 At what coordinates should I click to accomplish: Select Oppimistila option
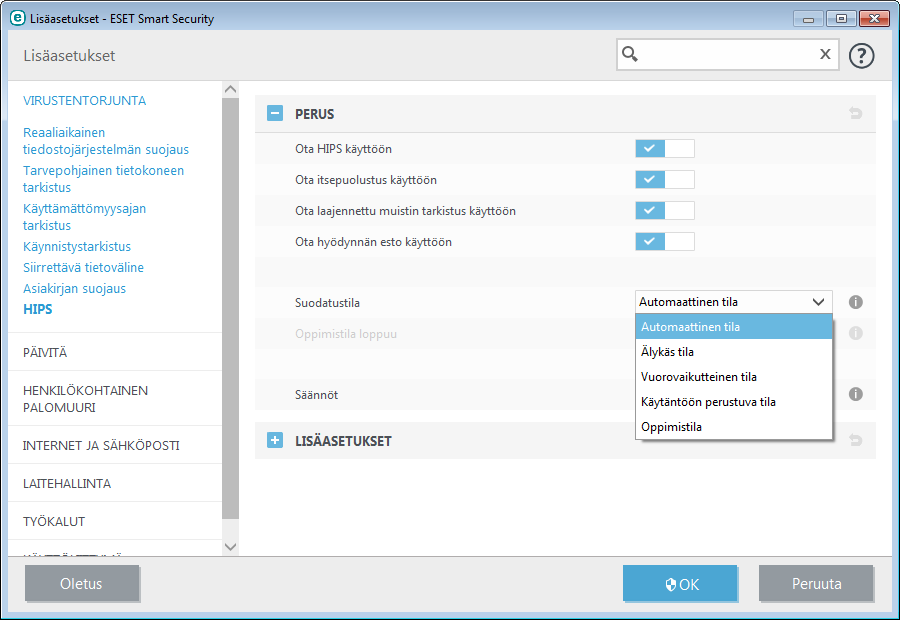click(734, 427)
